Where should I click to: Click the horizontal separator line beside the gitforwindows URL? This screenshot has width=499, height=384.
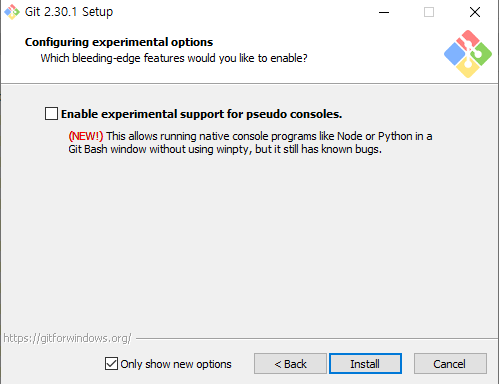pyautogui.click(x=317, y=339)
